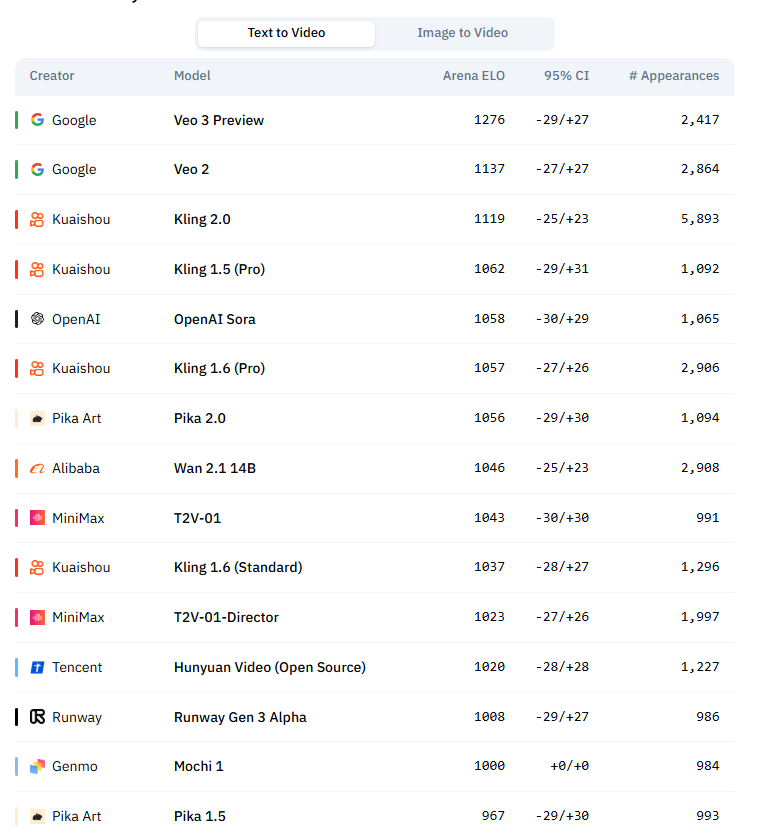Viewport: 761px width, 835px height.
Task: Click the Alibaba creator name
Action: coord(76,469)
